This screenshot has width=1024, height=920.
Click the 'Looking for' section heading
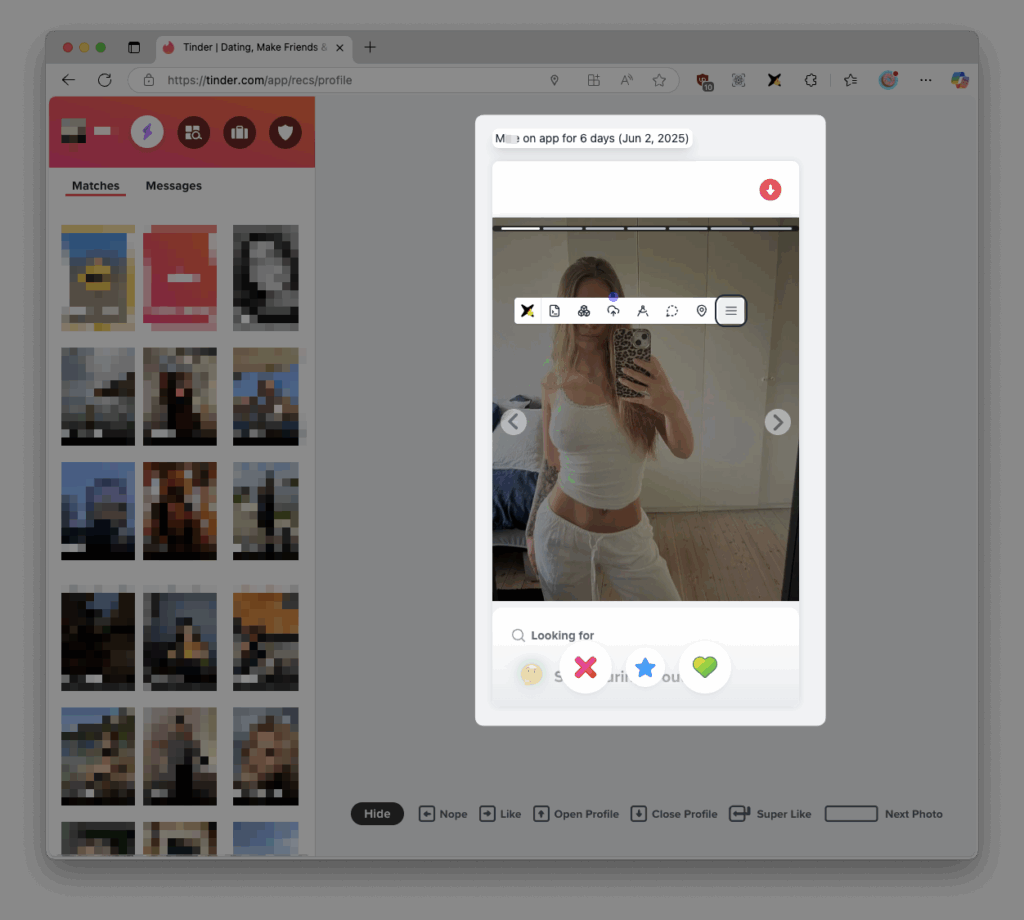tap(562, 635)
